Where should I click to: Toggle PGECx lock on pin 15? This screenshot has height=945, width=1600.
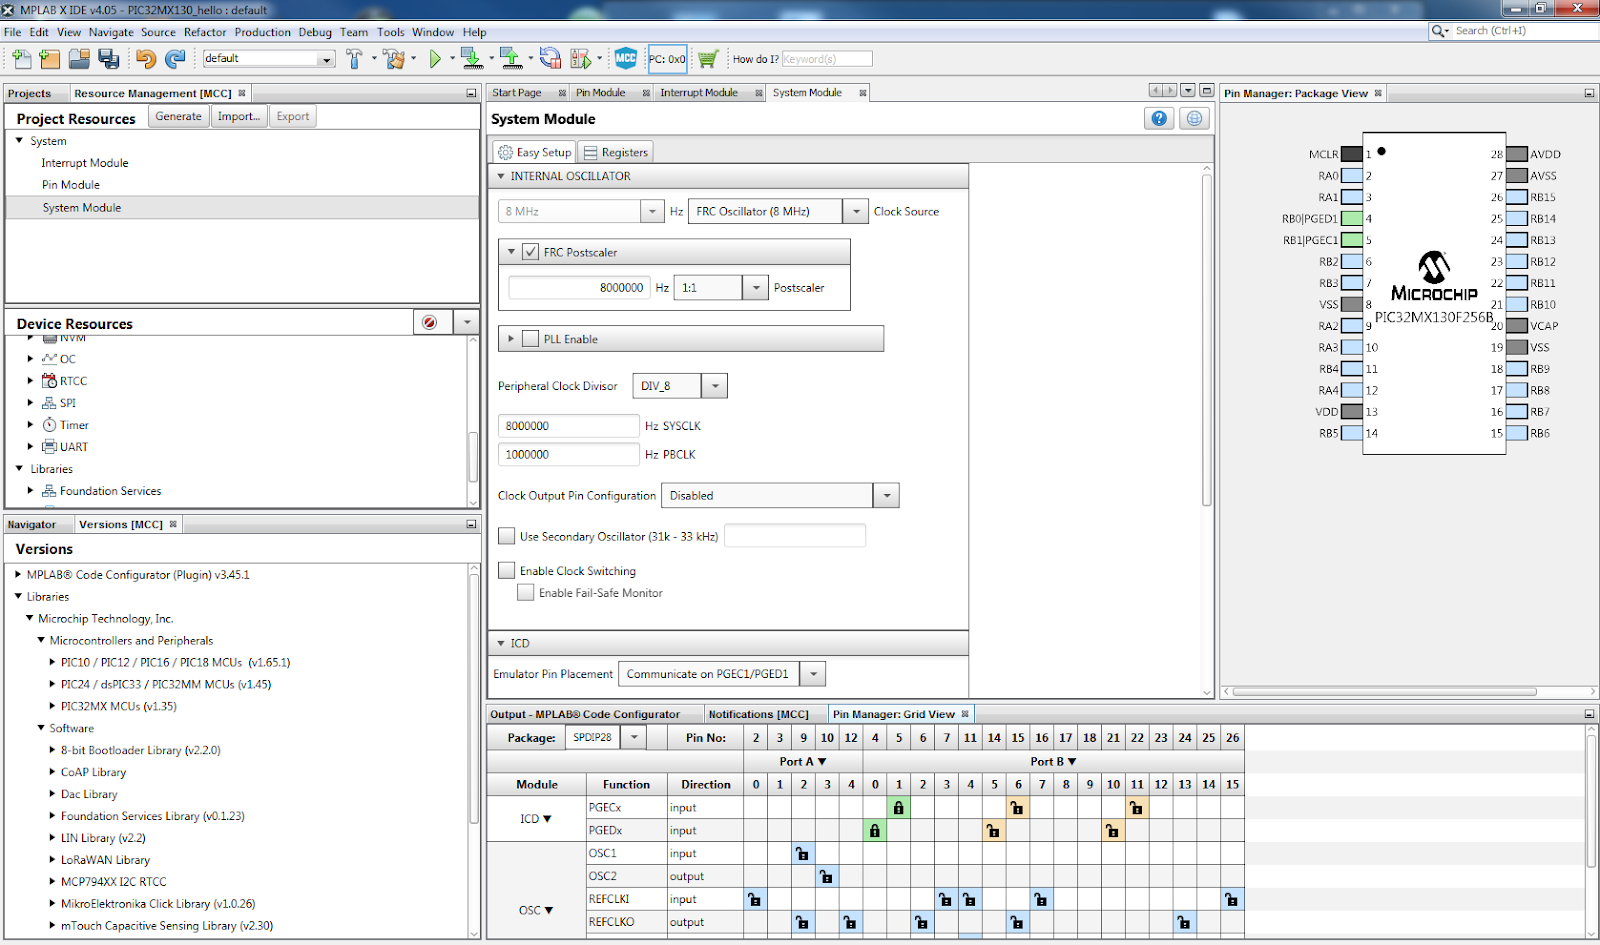tap(1018, 808)
